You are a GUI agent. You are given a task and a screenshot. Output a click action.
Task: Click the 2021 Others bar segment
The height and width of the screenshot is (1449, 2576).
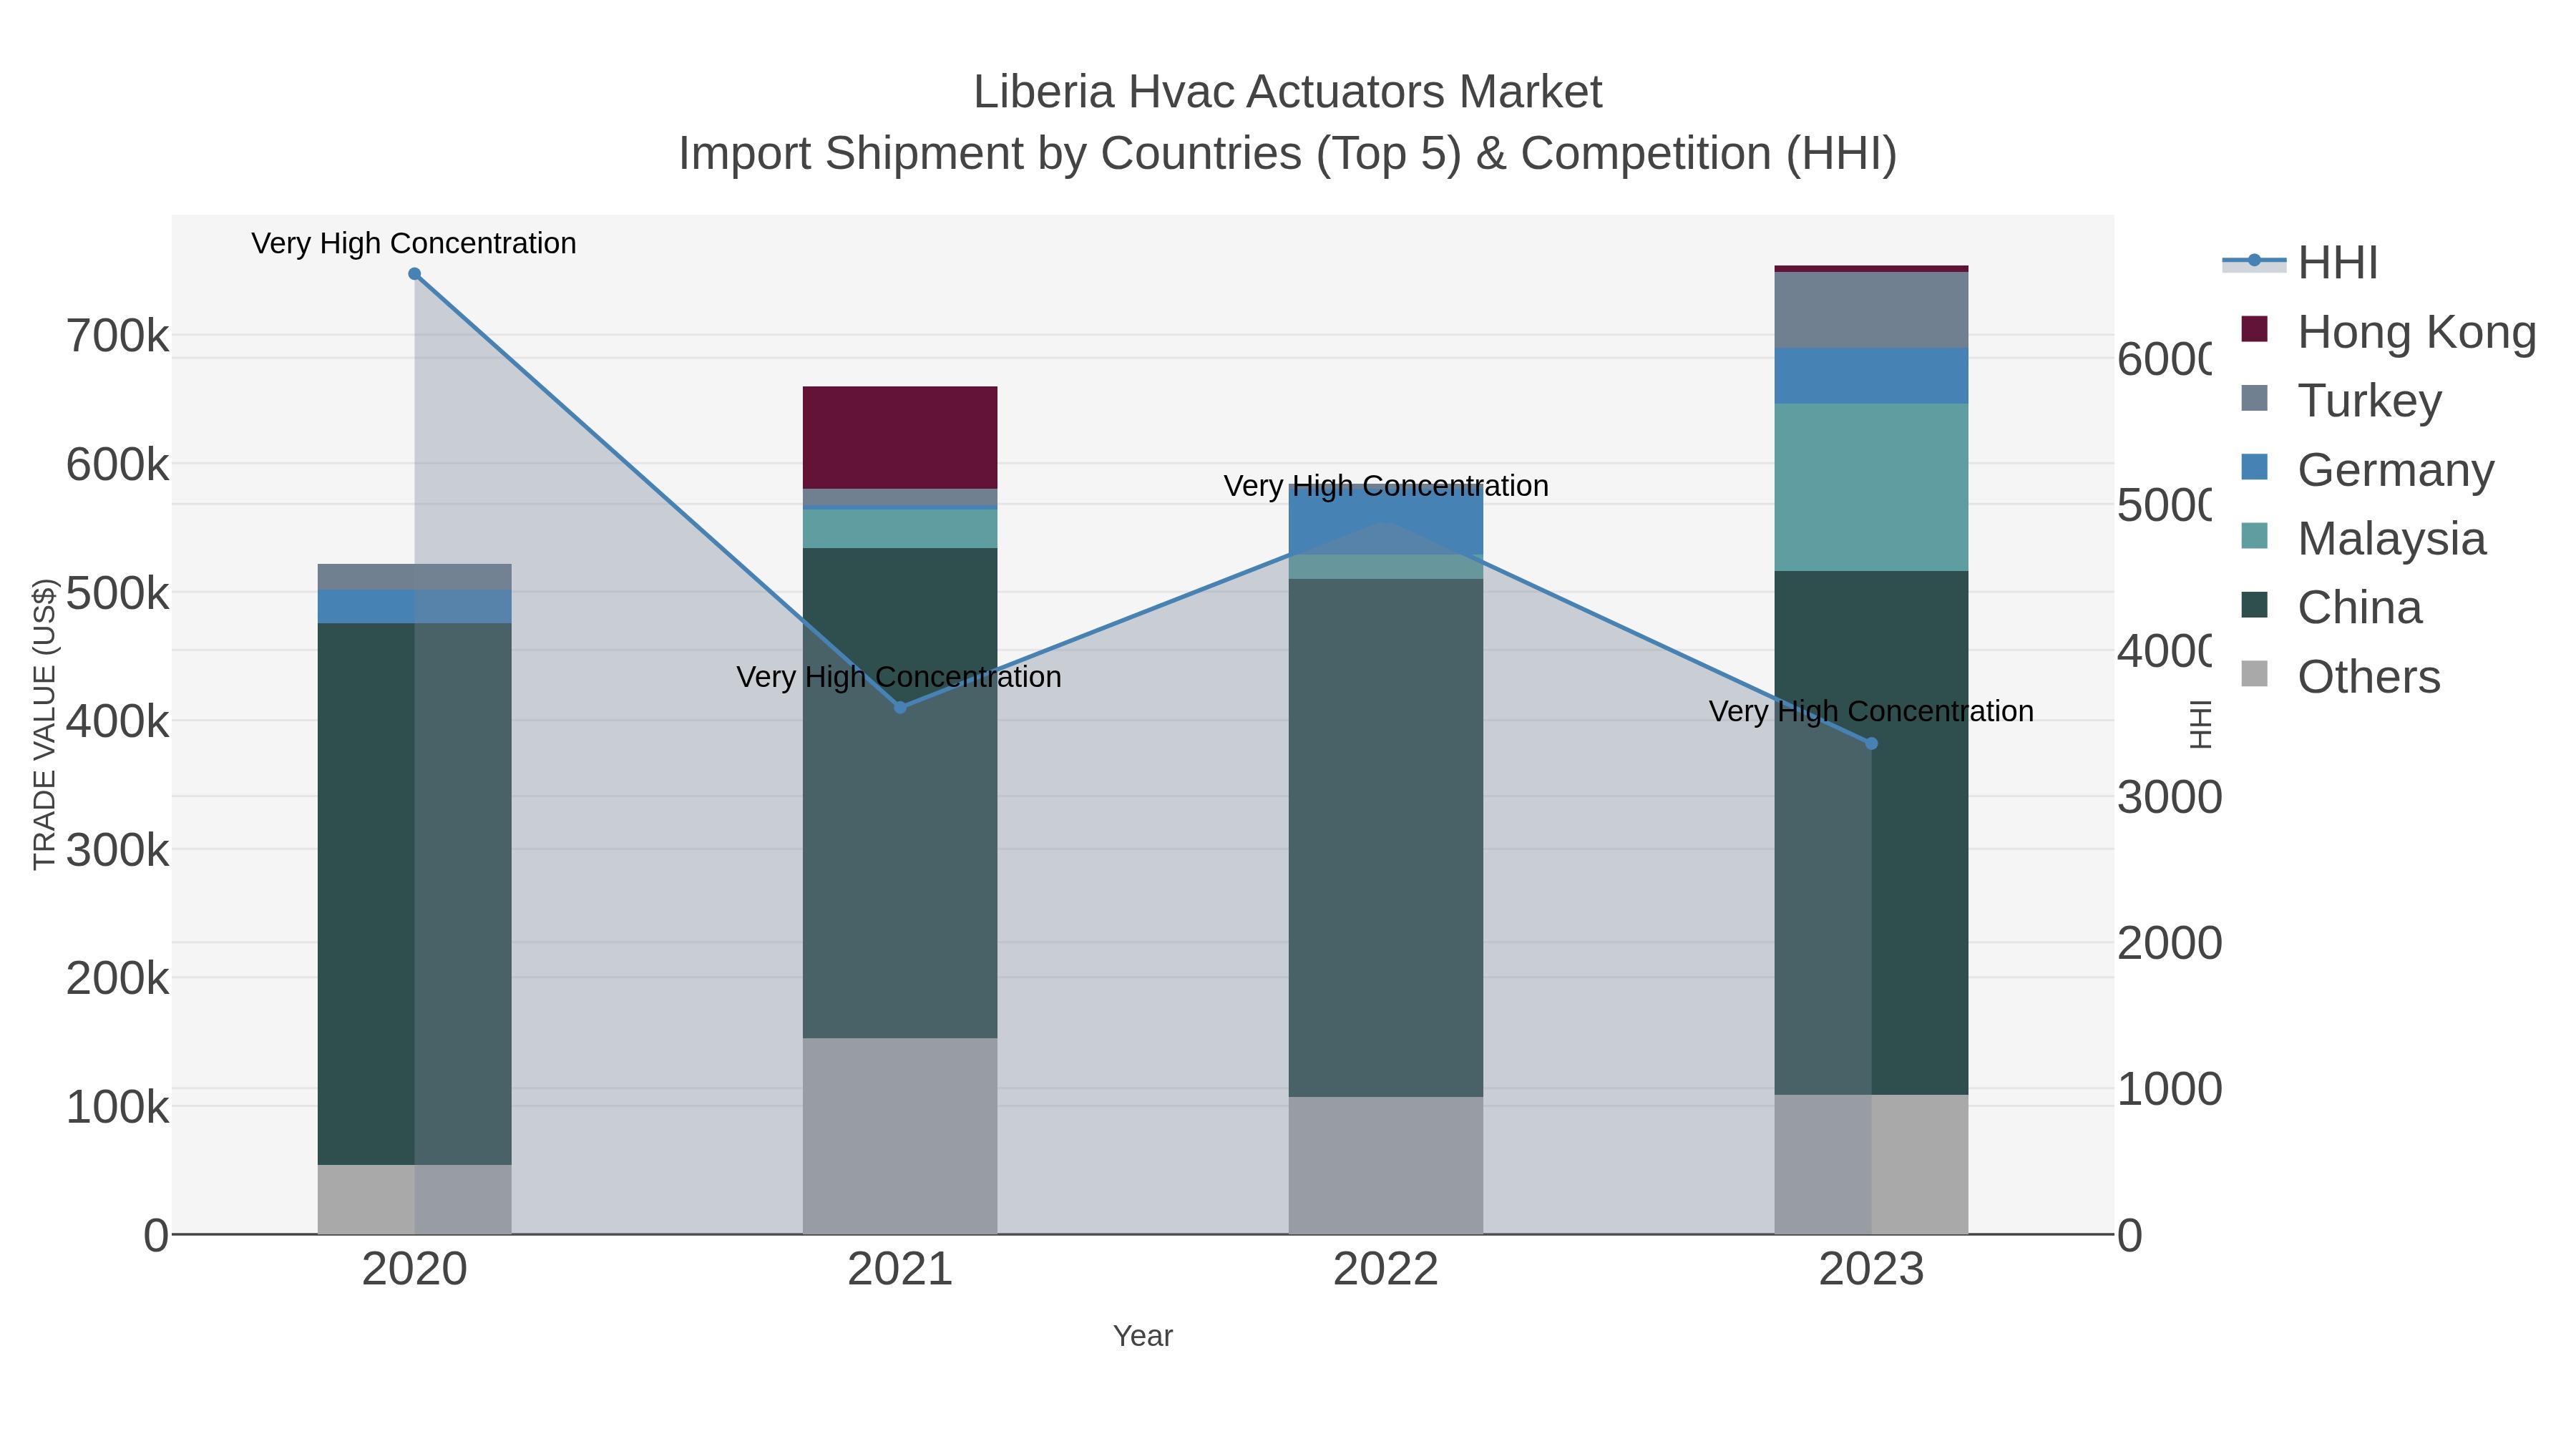(900, 1136)
